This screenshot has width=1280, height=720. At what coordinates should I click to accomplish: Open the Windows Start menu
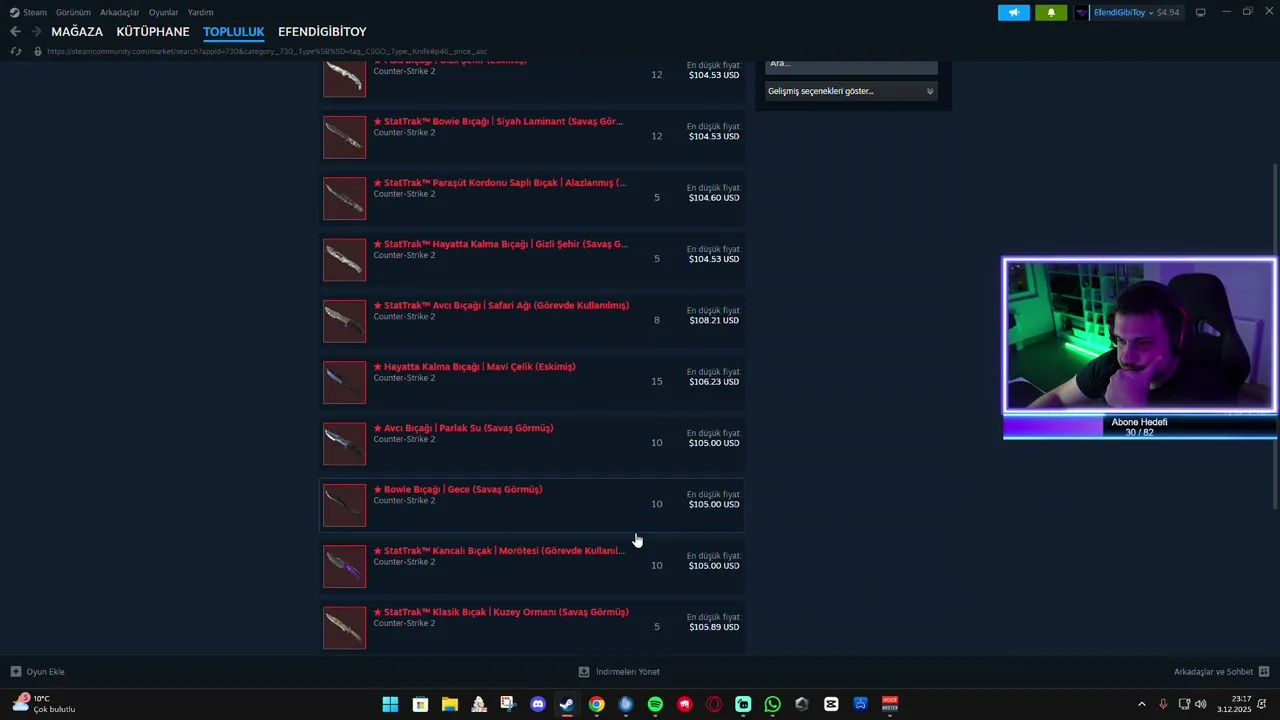390,704
